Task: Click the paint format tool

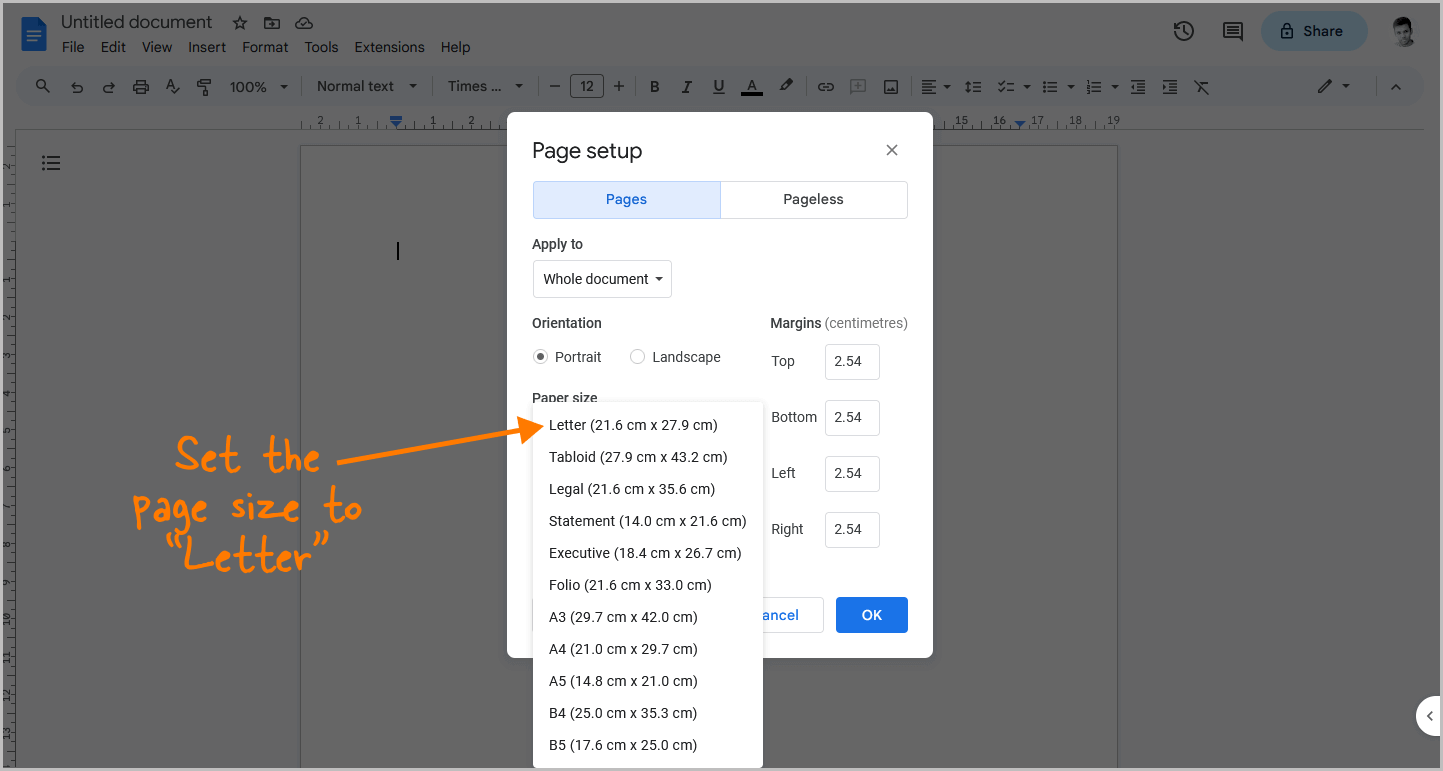Action: tap(204, 86)
